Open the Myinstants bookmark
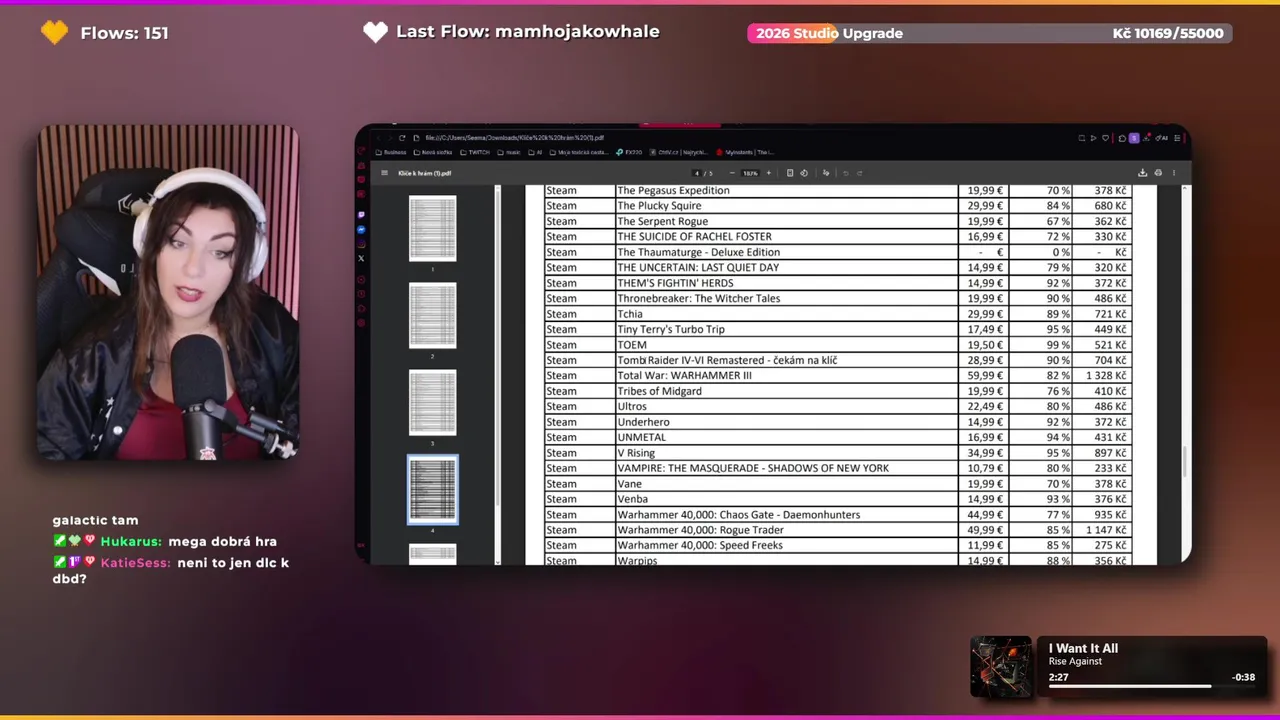1280x720 pixels. click(745, 152)
